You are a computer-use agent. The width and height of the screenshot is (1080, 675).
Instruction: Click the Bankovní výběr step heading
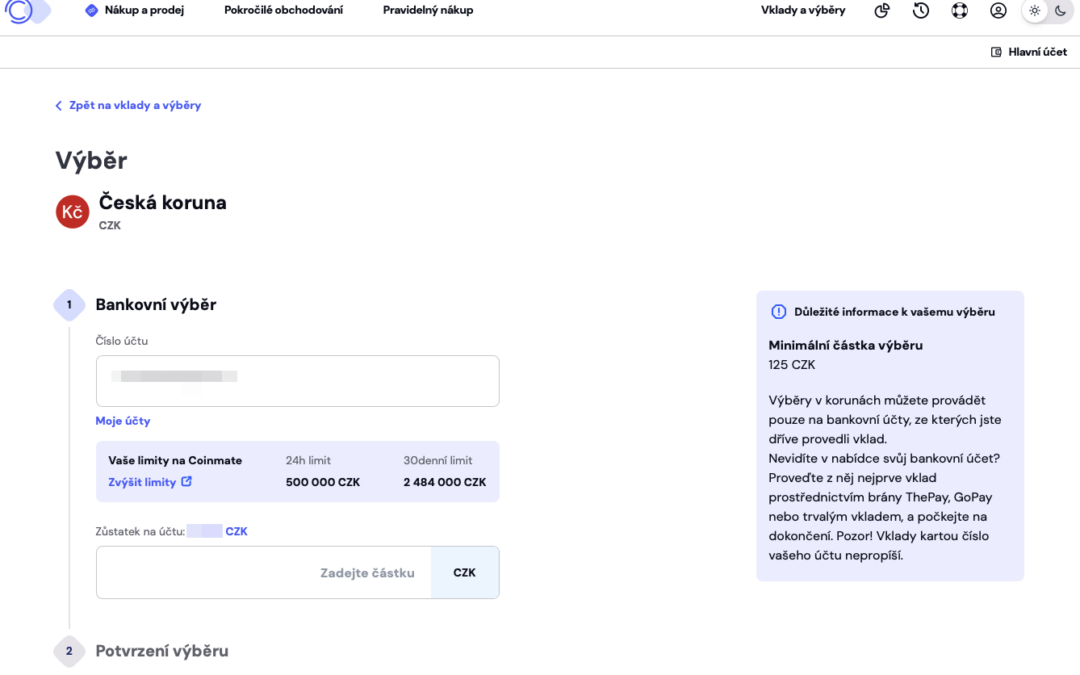pos(156,304)
